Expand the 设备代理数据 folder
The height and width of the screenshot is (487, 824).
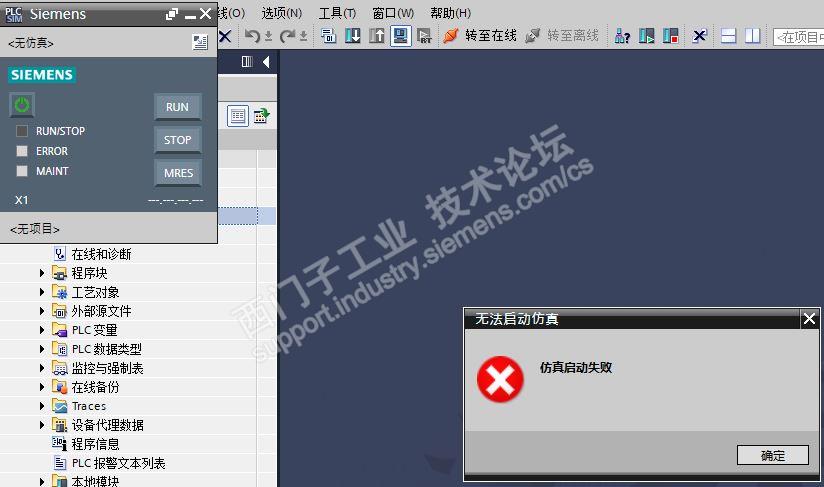42,424
